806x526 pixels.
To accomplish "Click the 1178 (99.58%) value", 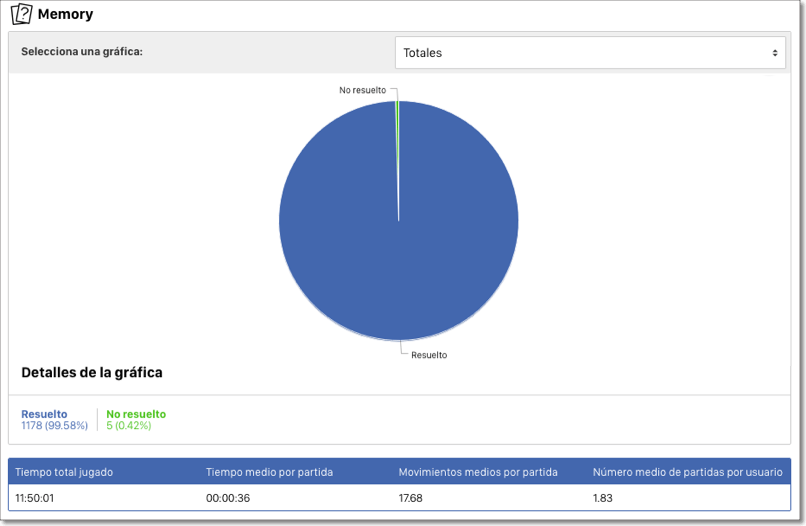I will pos(54,426).
